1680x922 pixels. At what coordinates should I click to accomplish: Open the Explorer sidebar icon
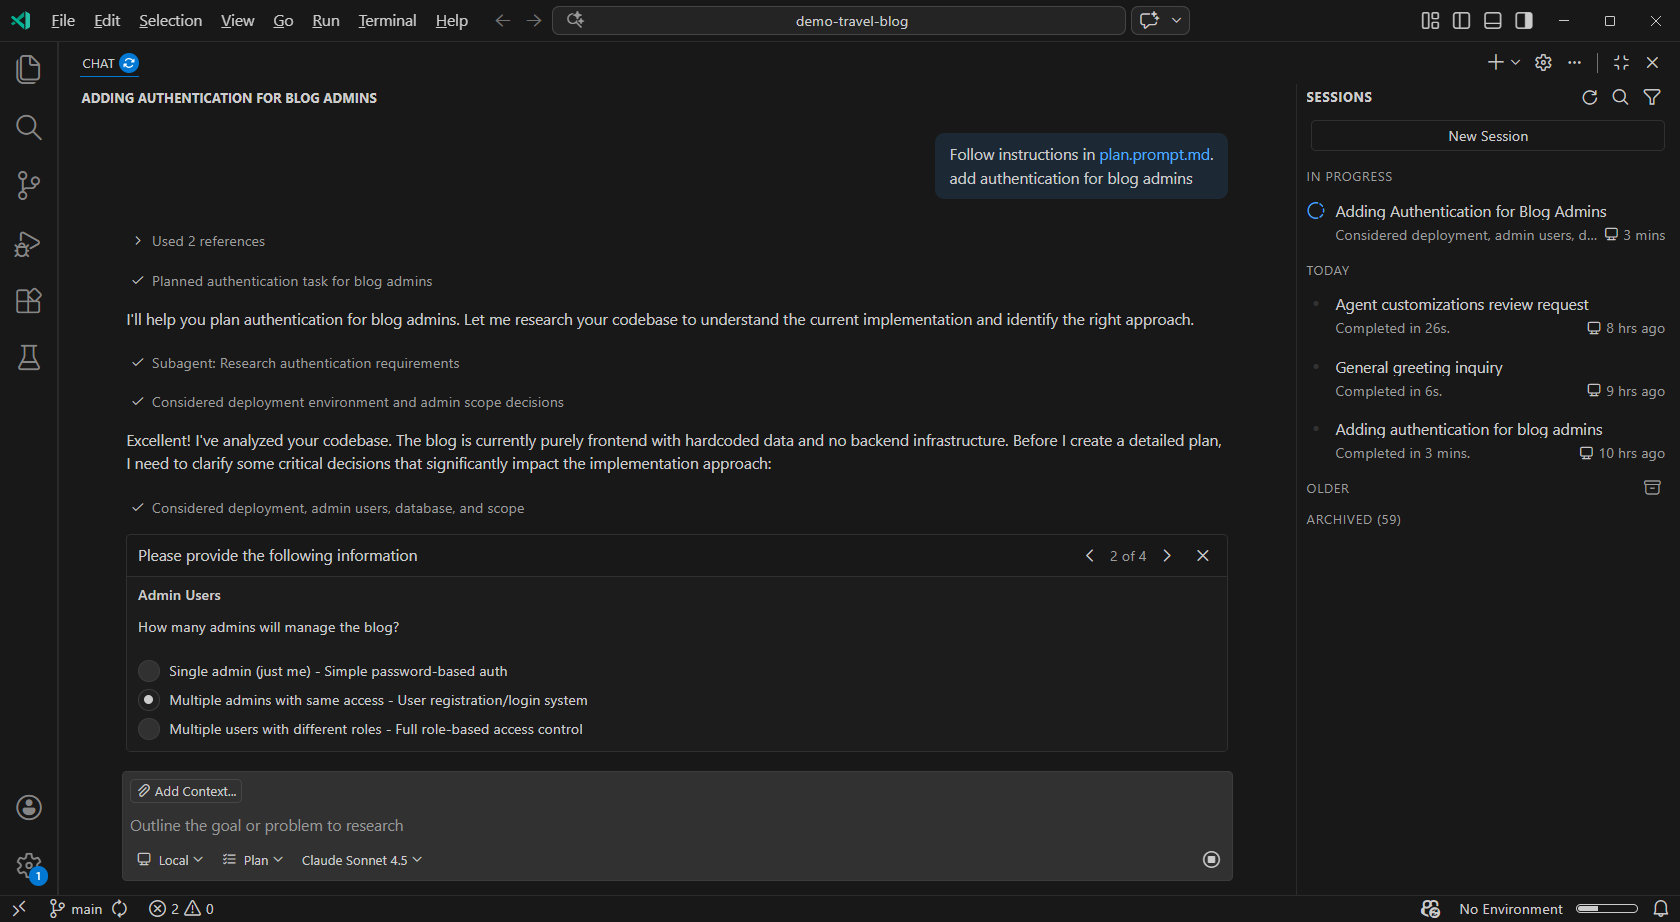(28, 68)
